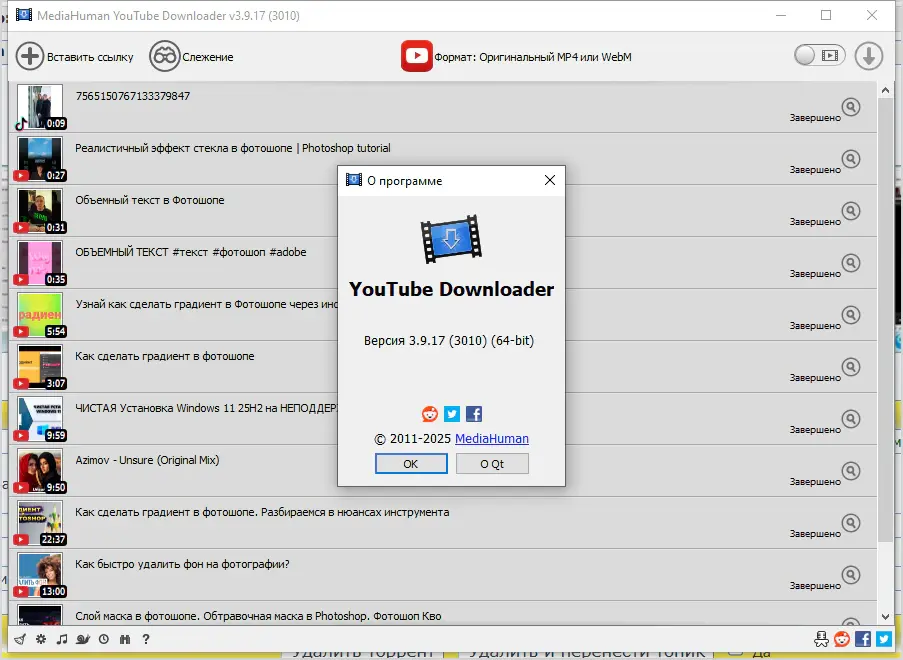Open the question mark help icon

[x=146, y=639]
